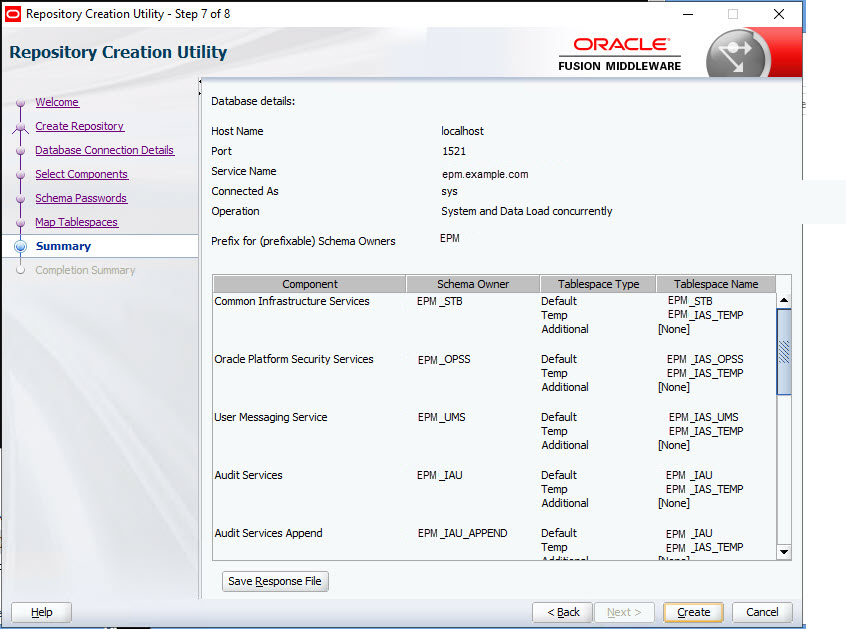Click schema owner EPM_UMS cell
This screenshot has height=629, width=846.
[x=441, y=417]
